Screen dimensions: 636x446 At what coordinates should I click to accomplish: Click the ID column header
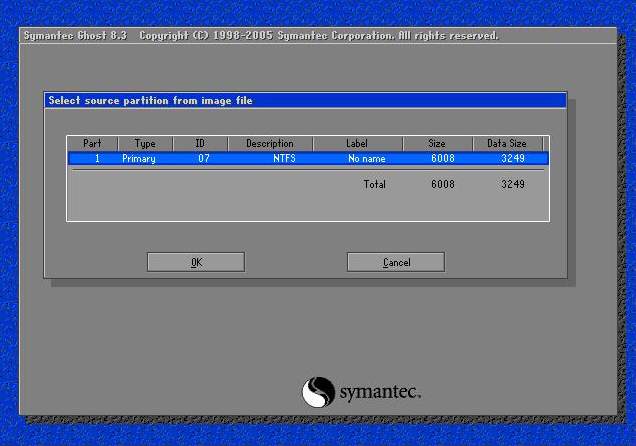[x=200, y=144]
